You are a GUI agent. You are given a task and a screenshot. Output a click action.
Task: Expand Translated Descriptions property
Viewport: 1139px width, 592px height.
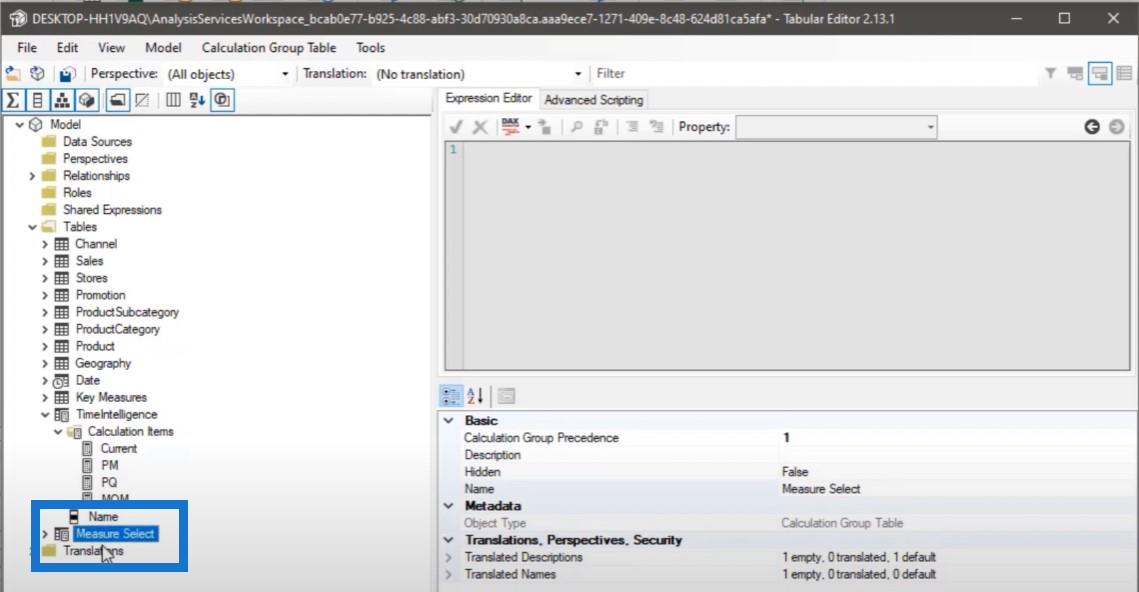point(449,557)
